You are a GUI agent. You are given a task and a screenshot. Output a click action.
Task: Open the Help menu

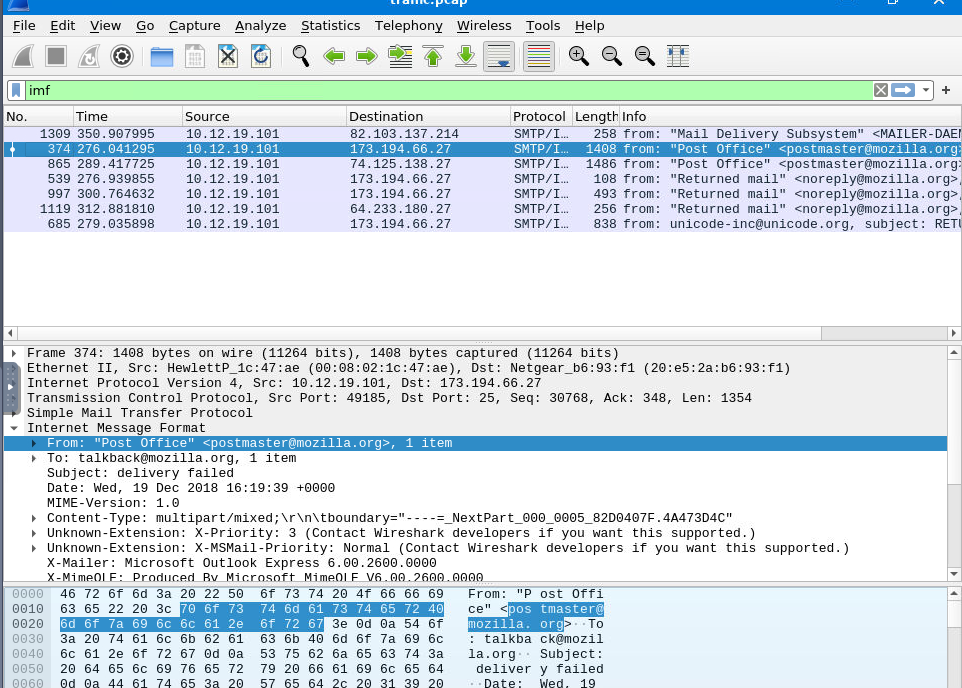(590, 26)
